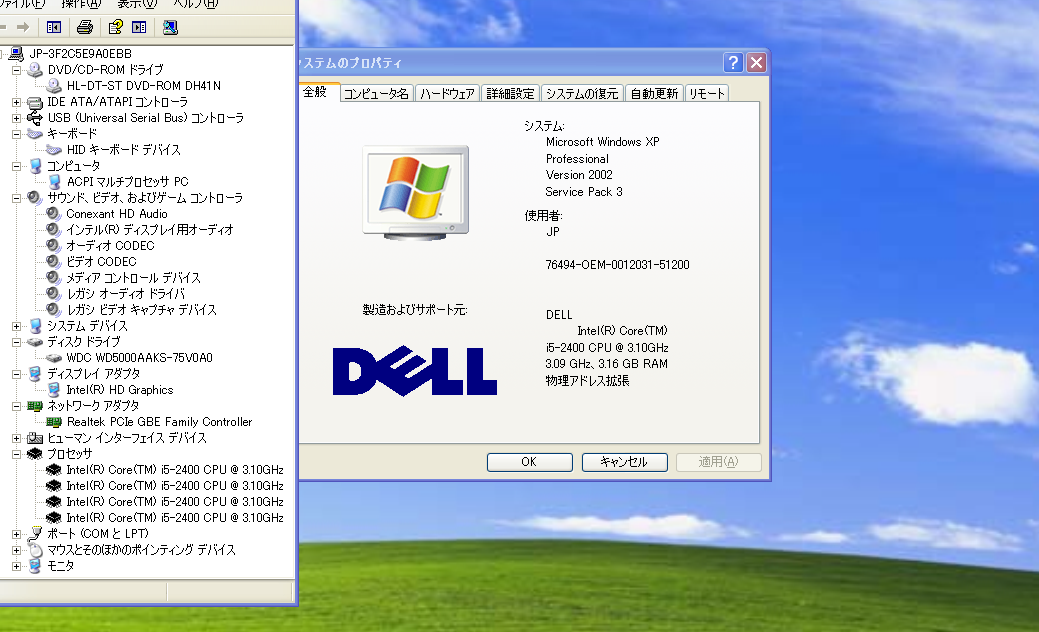Click the properties help toolbar icon
The height and width of the screenshot is (632, 1039).
[115, 27]
